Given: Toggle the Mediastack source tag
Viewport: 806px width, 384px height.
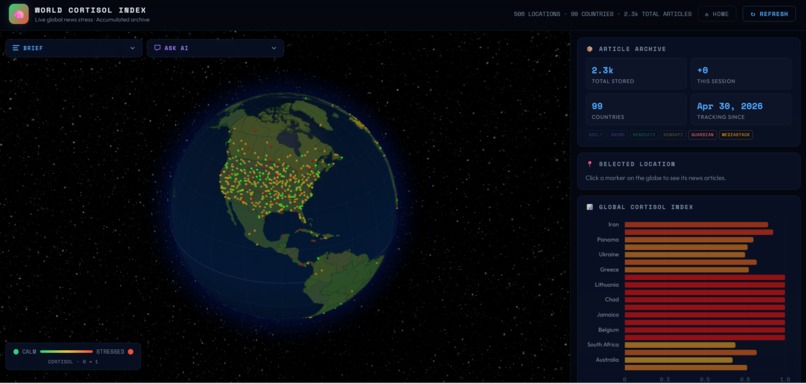Looking at the screenshot, I should [736, 135].
